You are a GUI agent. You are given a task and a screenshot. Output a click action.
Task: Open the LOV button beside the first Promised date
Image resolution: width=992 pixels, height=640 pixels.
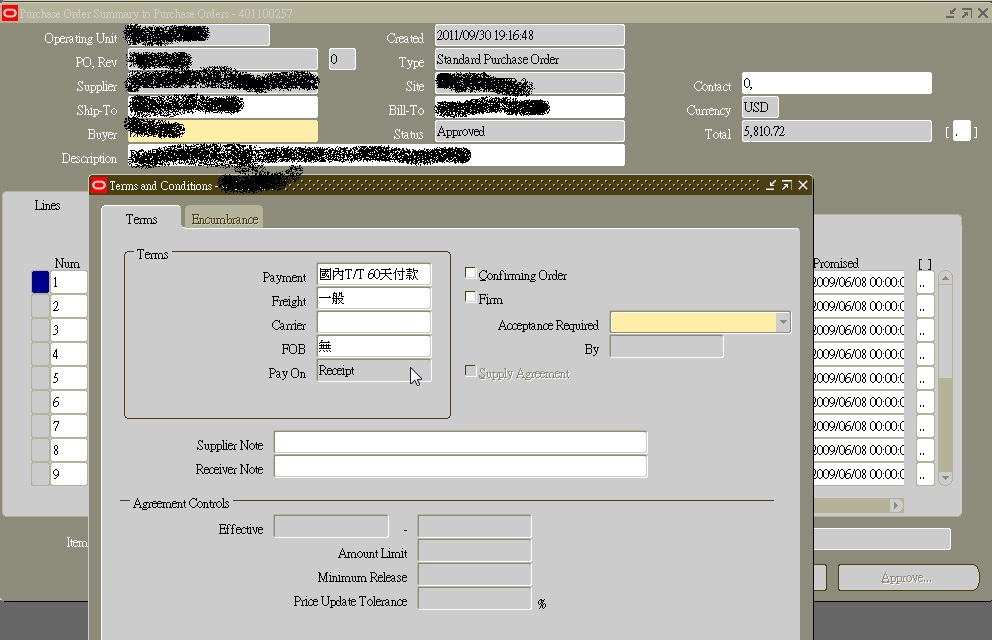925,282
